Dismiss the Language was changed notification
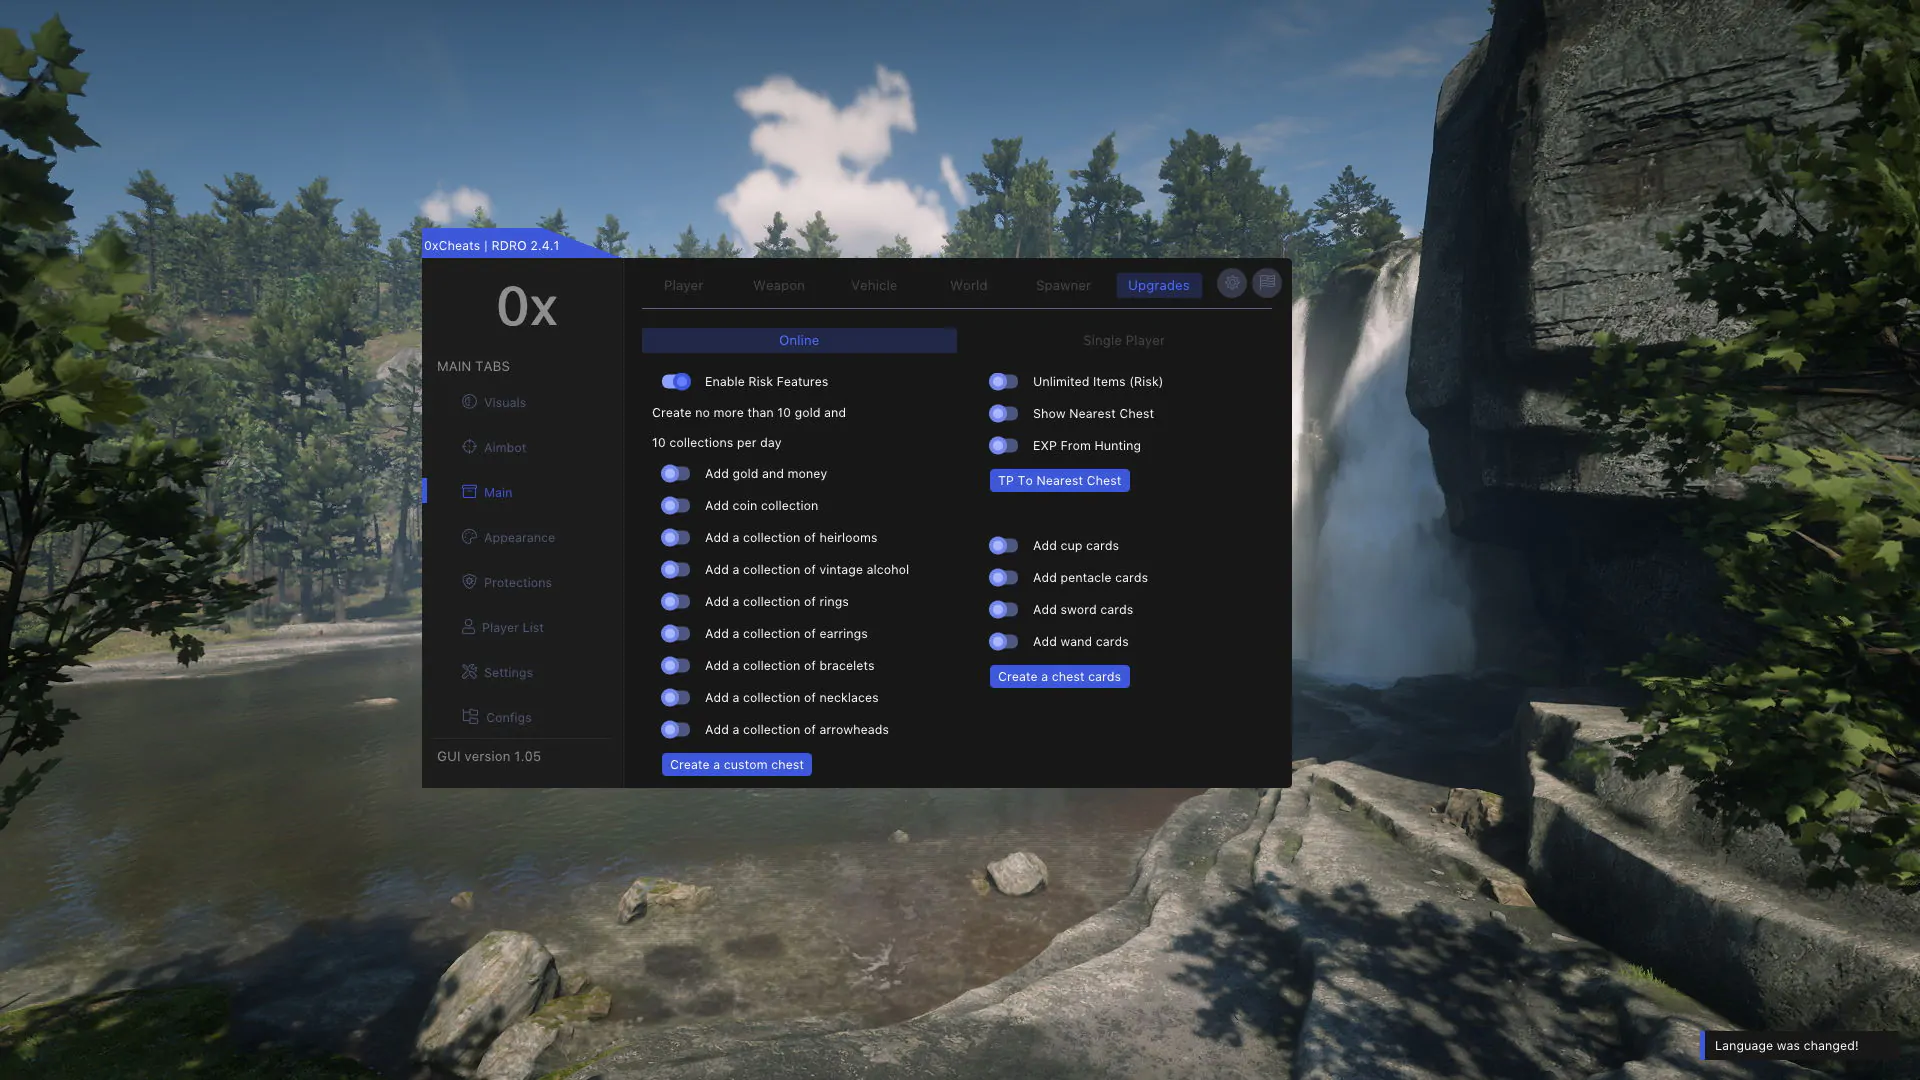The height and width of the screenshot is (1080, 1920). [1786, 1046]
